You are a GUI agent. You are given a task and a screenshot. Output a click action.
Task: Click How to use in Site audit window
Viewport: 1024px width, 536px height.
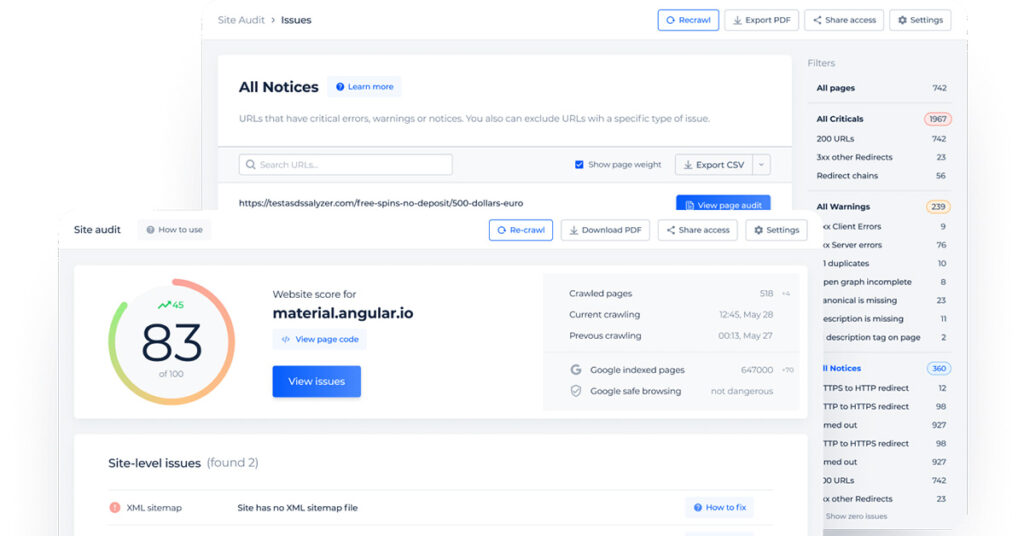pos(174,230)
